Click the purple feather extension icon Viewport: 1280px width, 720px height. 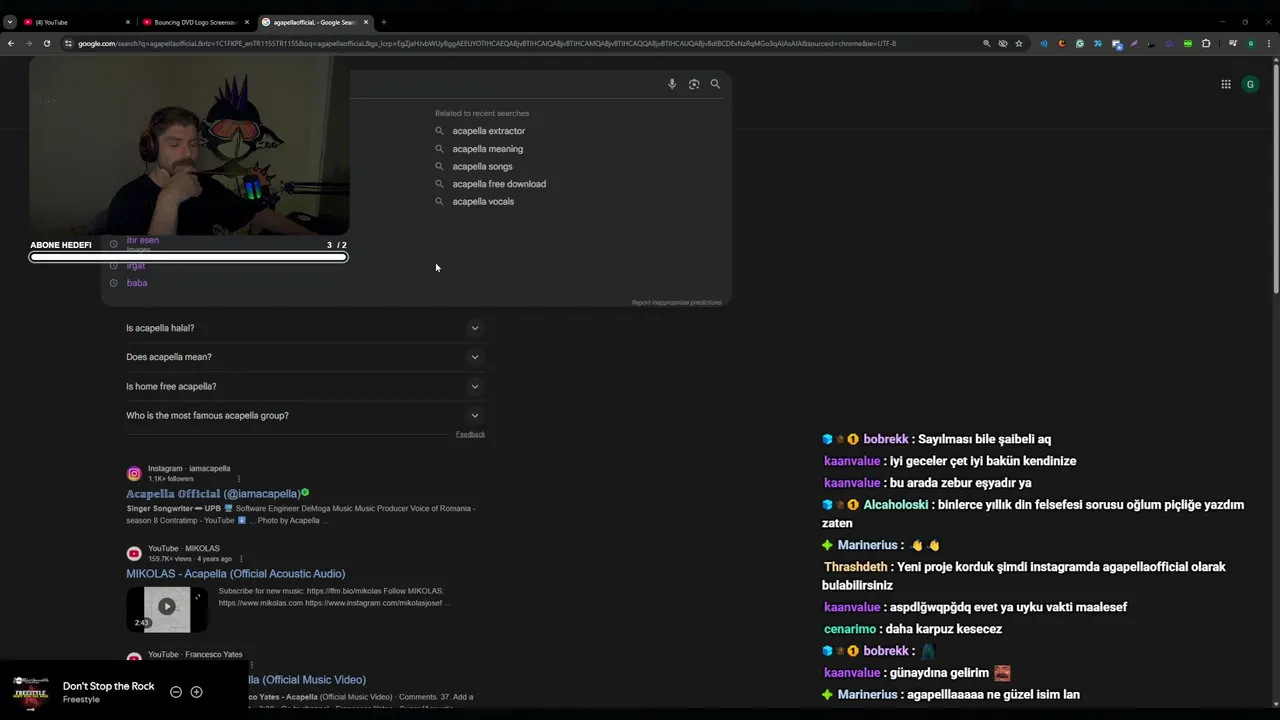(1134, 43)
